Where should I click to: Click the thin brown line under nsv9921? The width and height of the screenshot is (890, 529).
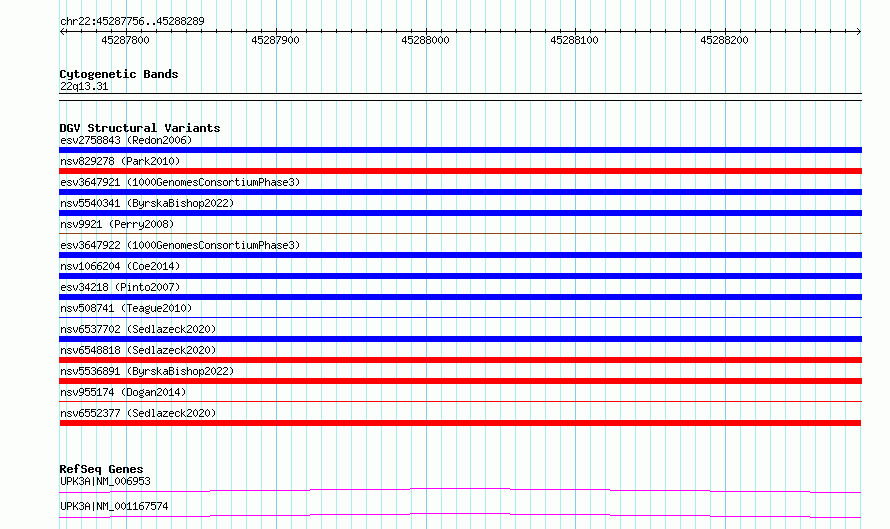point(460,233)
